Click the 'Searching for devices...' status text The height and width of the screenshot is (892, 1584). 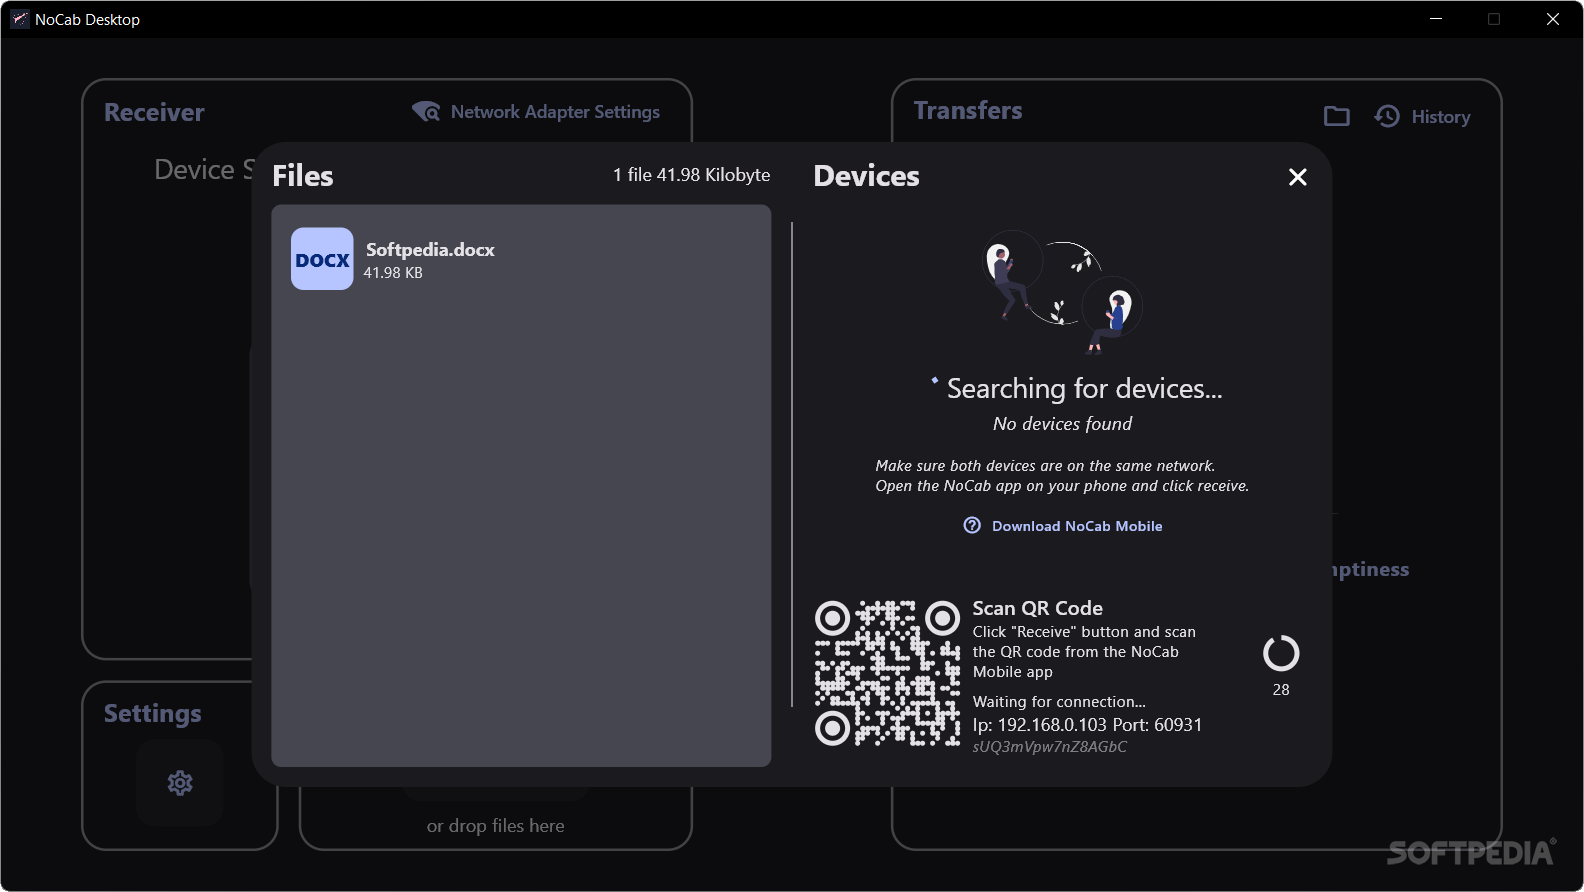tap(1085, 388)
